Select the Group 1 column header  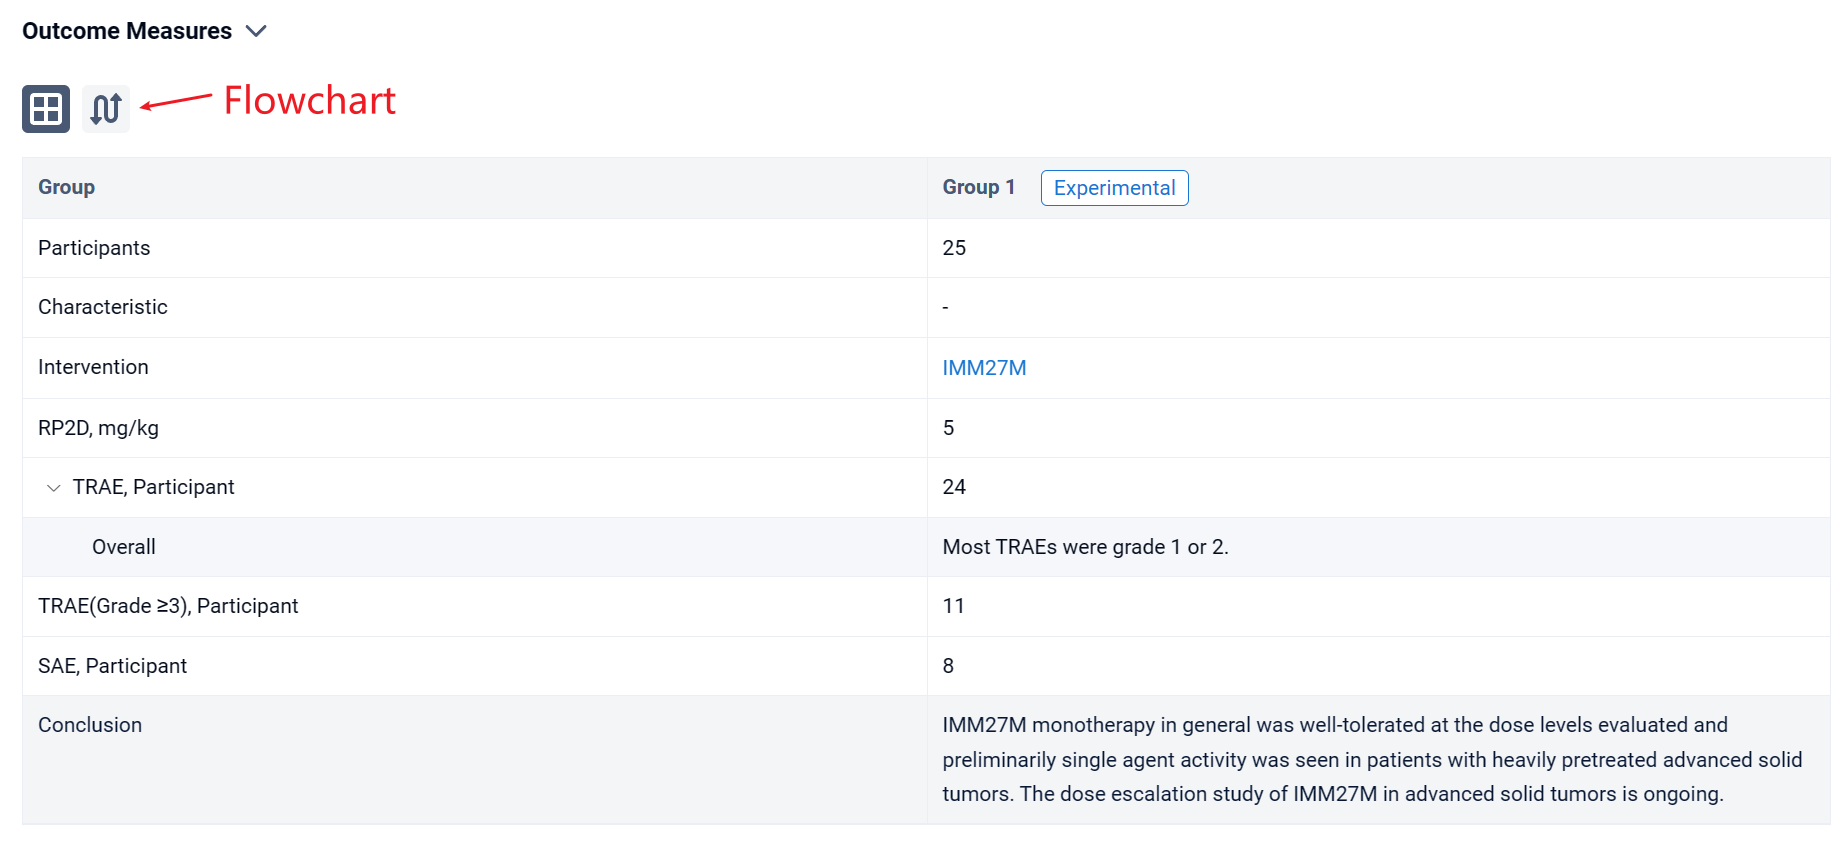point(978,188)
